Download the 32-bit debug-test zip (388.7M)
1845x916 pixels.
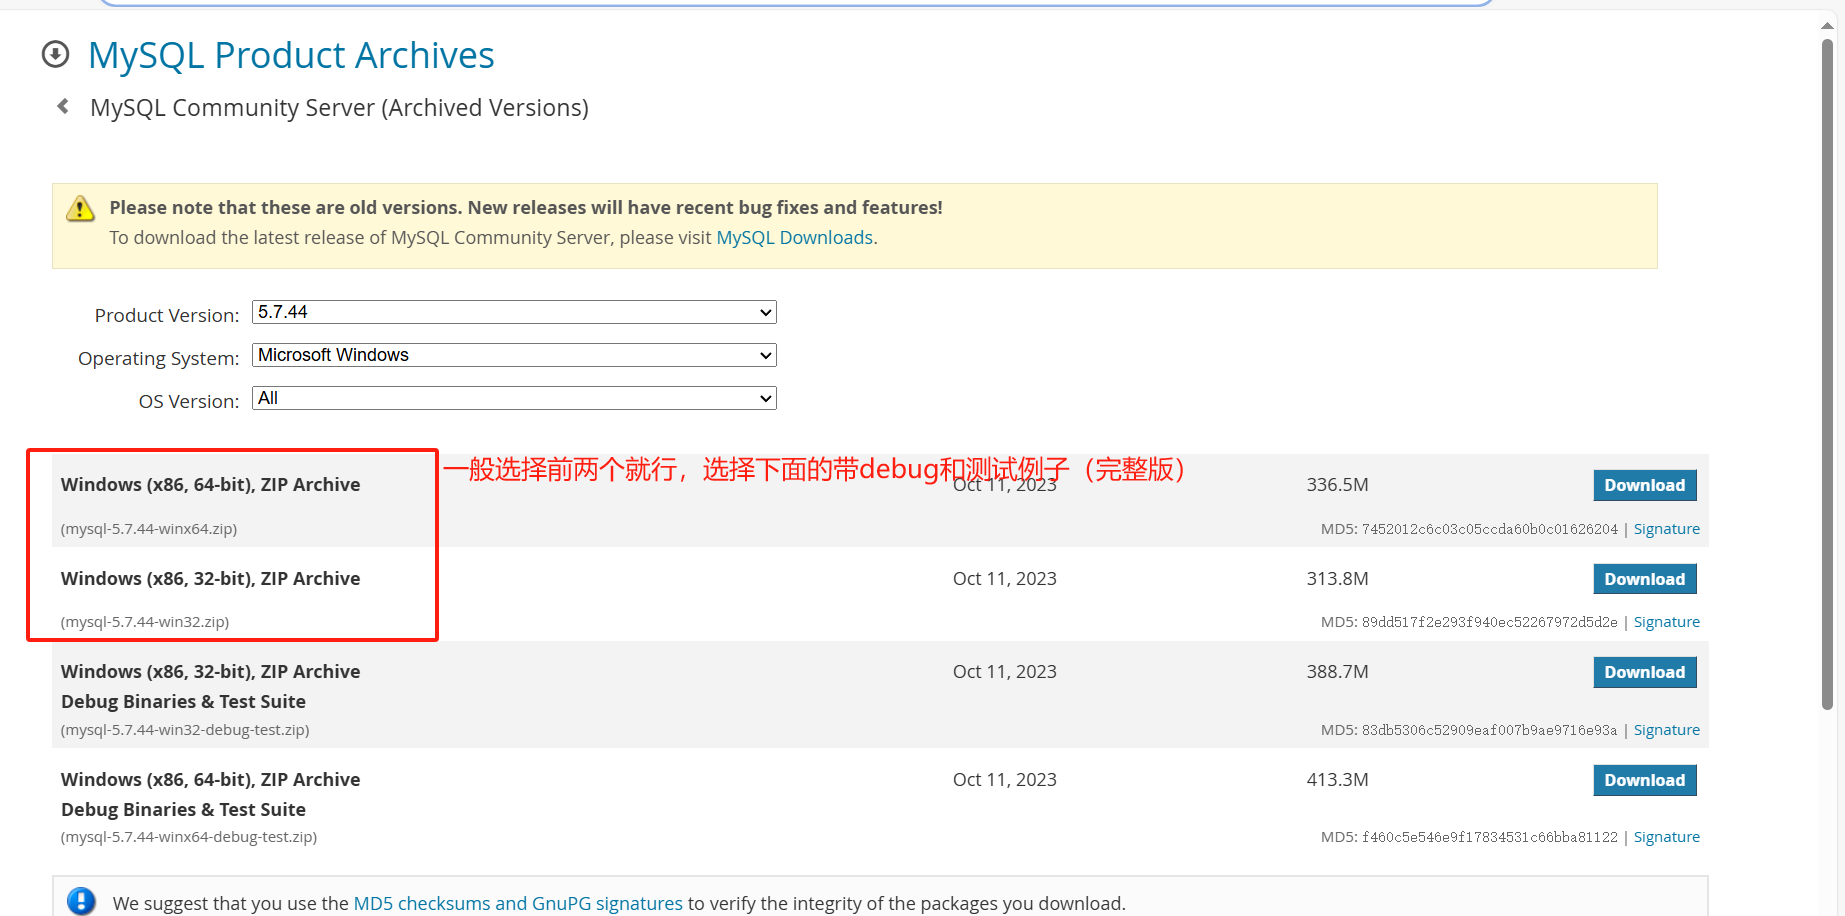(x=1644, y=672)
